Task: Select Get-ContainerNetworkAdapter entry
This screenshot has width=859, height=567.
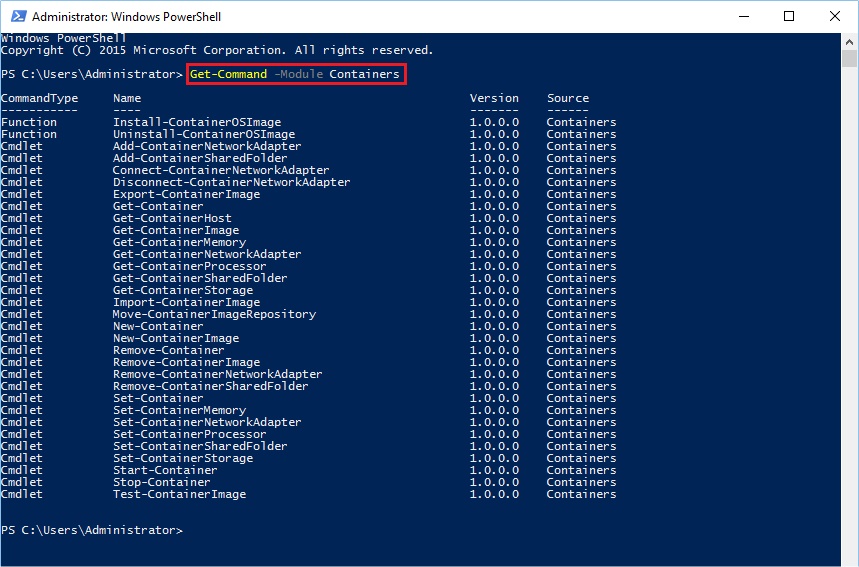Action: [207, 254]
